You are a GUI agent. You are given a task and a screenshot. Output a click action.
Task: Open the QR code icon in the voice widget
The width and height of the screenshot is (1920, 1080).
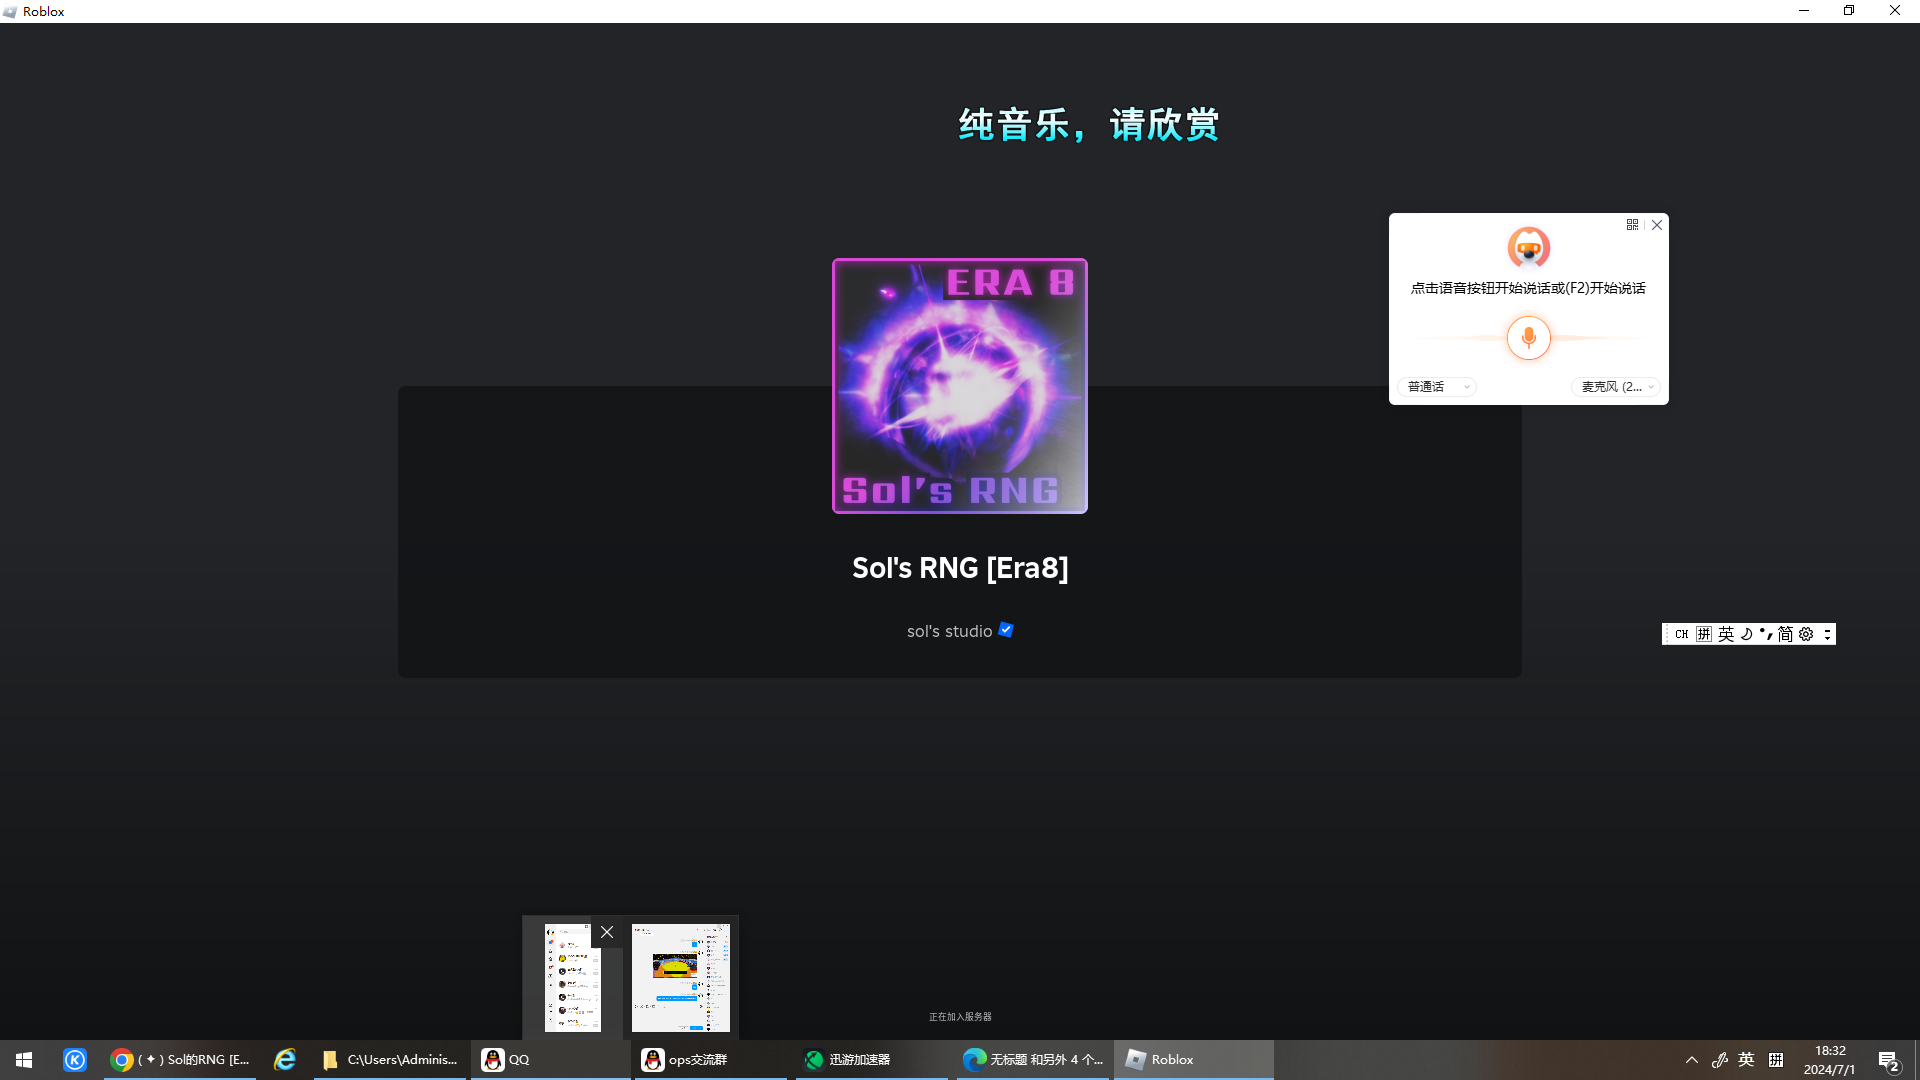click(1632, 225)
